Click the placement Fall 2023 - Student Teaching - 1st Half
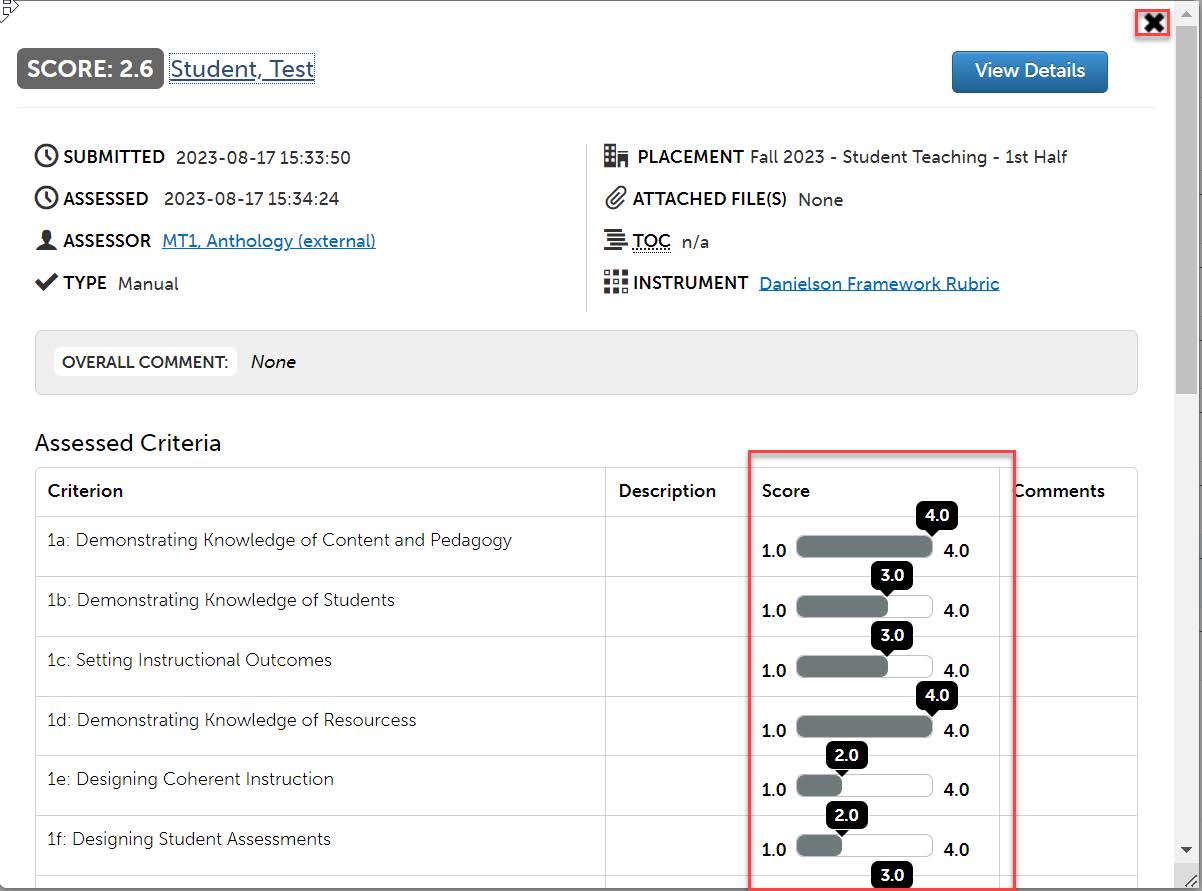This screenshot has width=1202, height=891. tap(908, 157)
